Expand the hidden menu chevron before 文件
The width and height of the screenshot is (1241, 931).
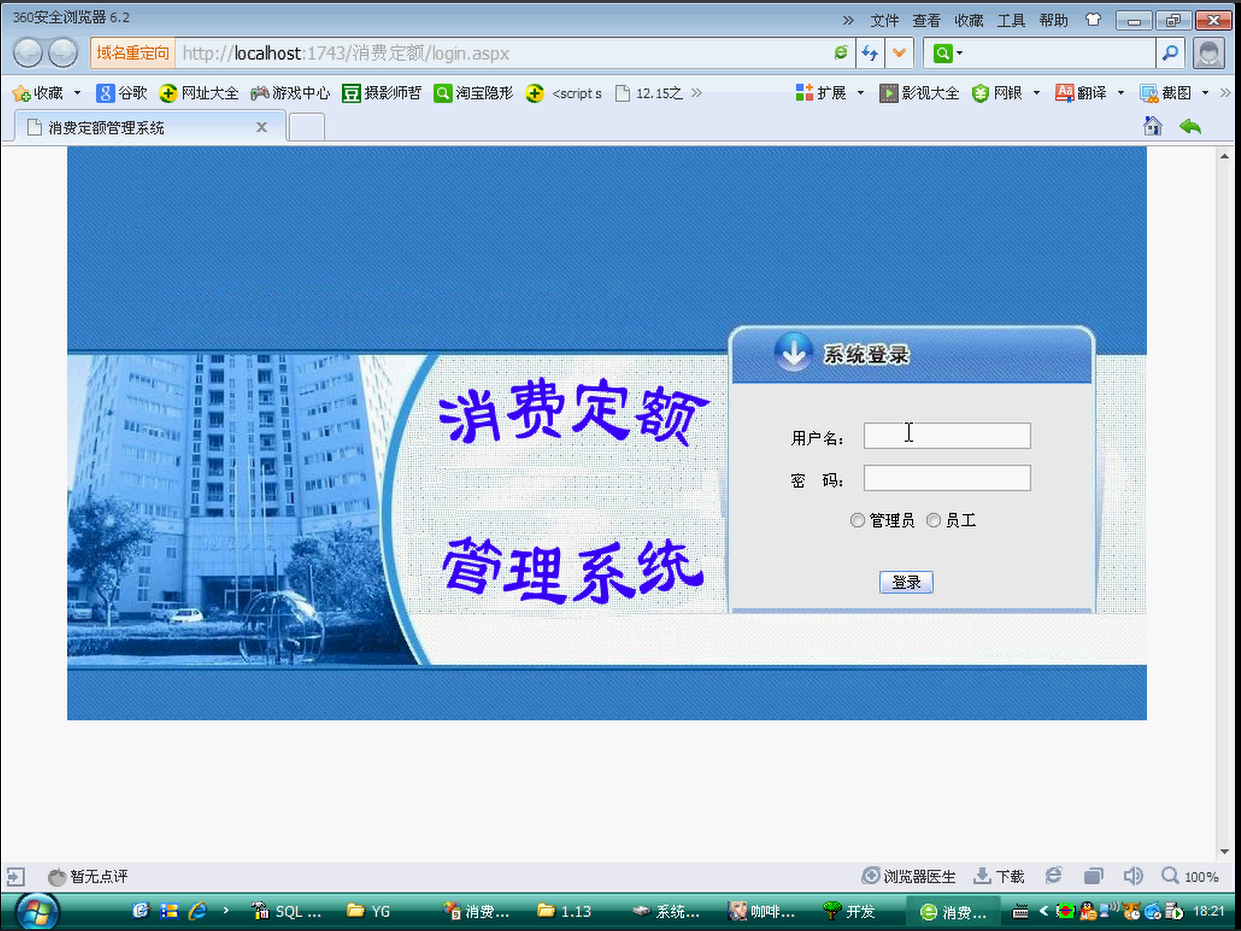(x=848, y=20)
